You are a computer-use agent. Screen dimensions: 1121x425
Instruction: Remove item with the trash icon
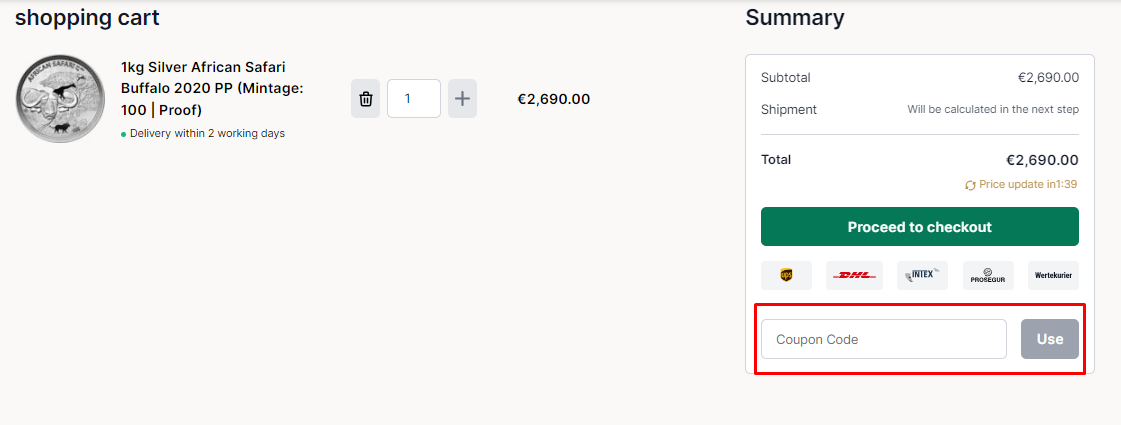coord(366,99)
